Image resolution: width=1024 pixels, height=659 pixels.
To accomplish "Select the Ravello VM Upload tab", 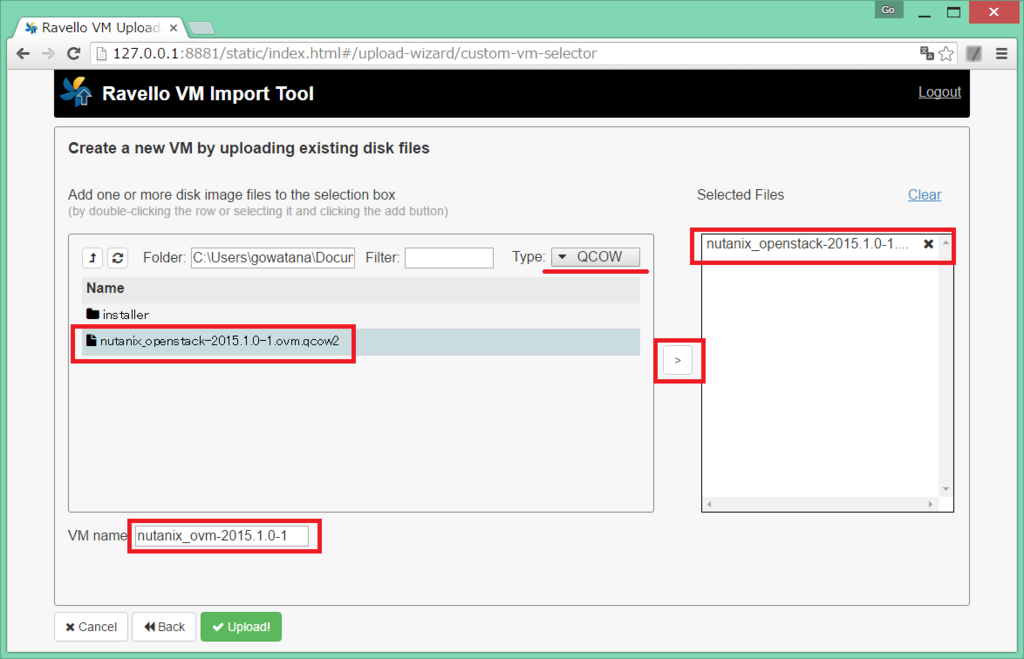I will coord(100,27).
